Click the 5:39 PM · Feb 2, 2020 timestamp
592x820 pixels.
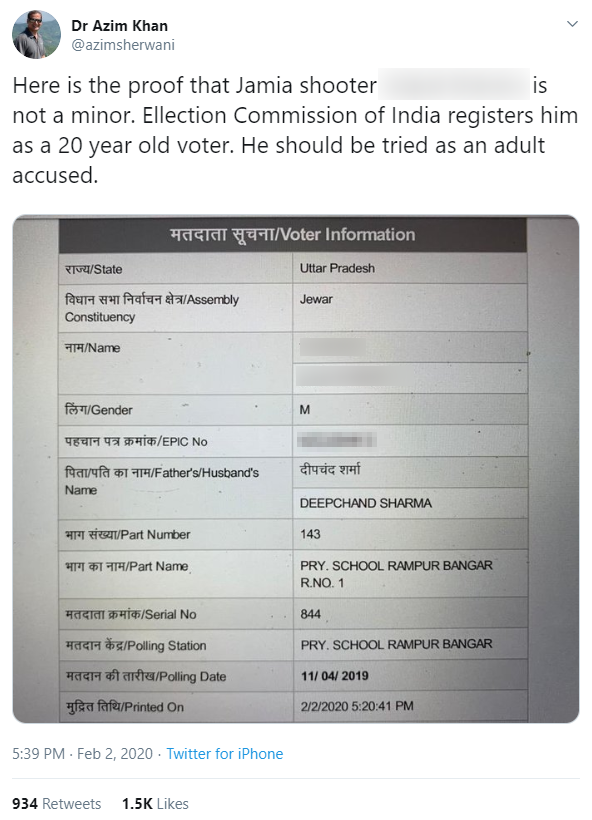click(83, 754)
